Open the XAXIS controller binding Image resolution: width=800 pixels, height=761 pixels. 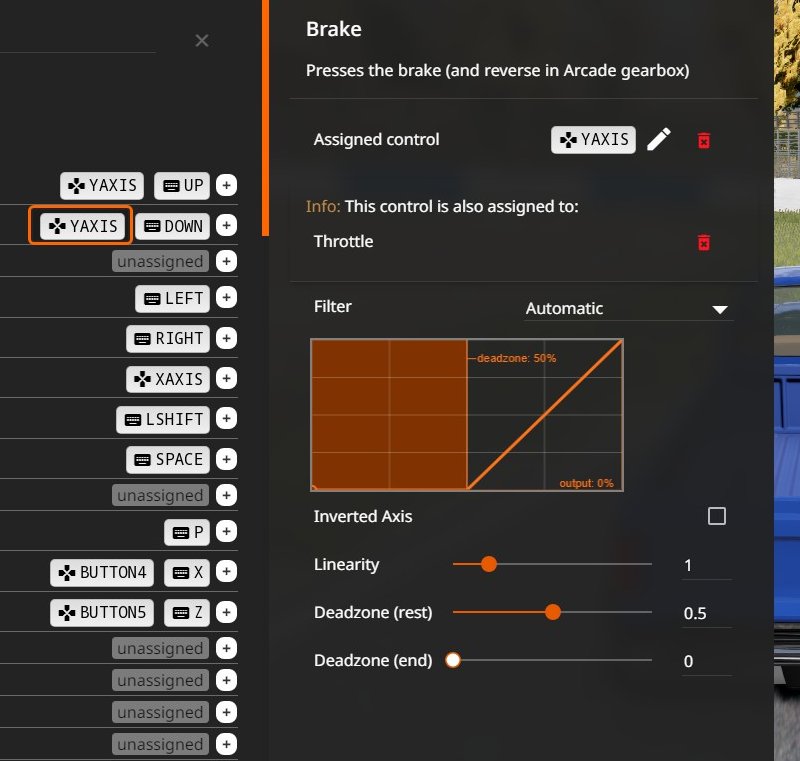point(168,379)
